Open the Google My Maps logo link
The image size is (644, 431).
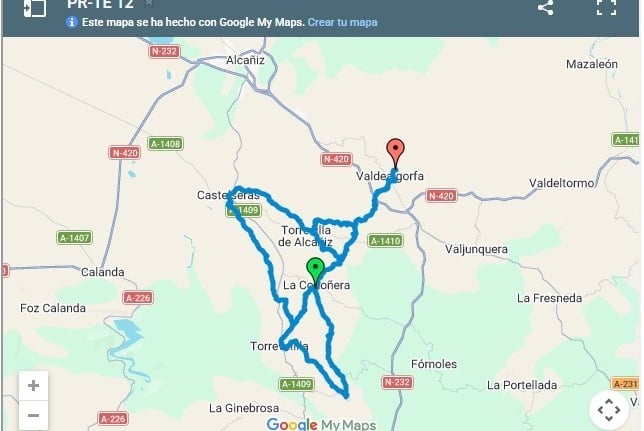click(x=321, y=424)
